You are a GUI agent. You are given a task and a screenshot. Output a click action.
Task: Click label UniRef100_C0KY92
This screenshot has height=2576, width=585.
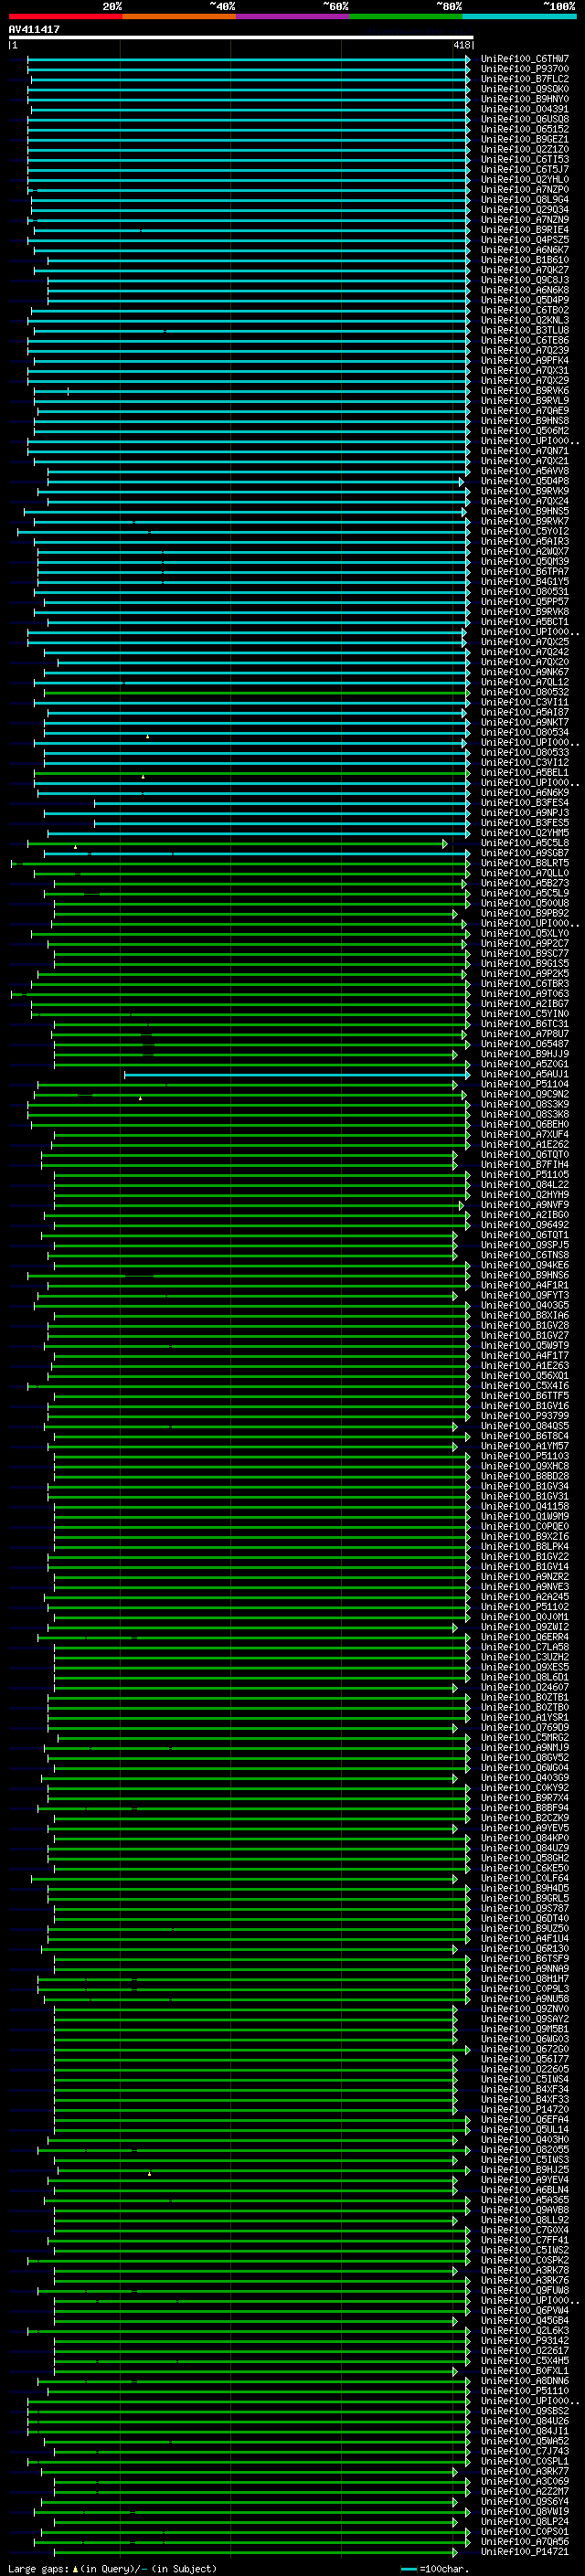pos(525,1788)
